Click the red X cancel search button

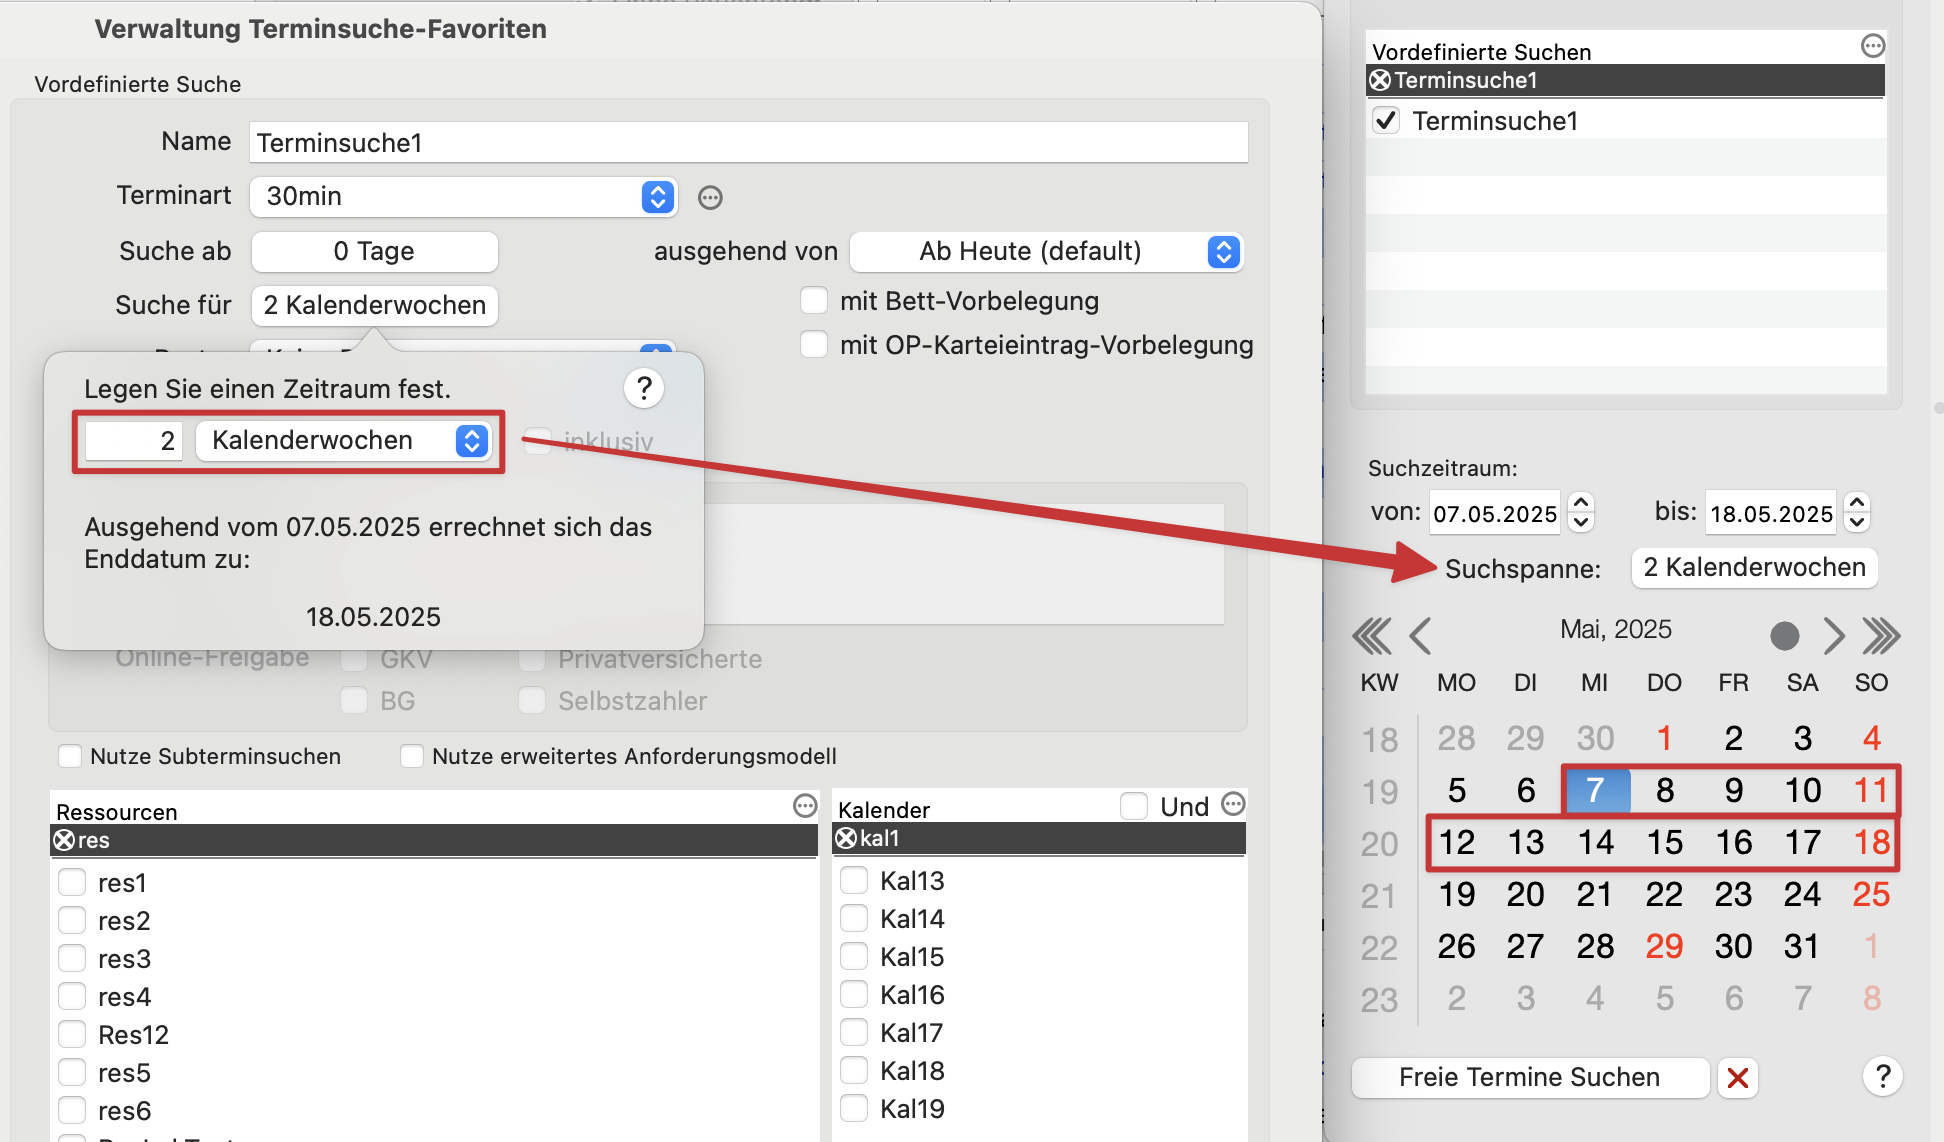1738,1078
